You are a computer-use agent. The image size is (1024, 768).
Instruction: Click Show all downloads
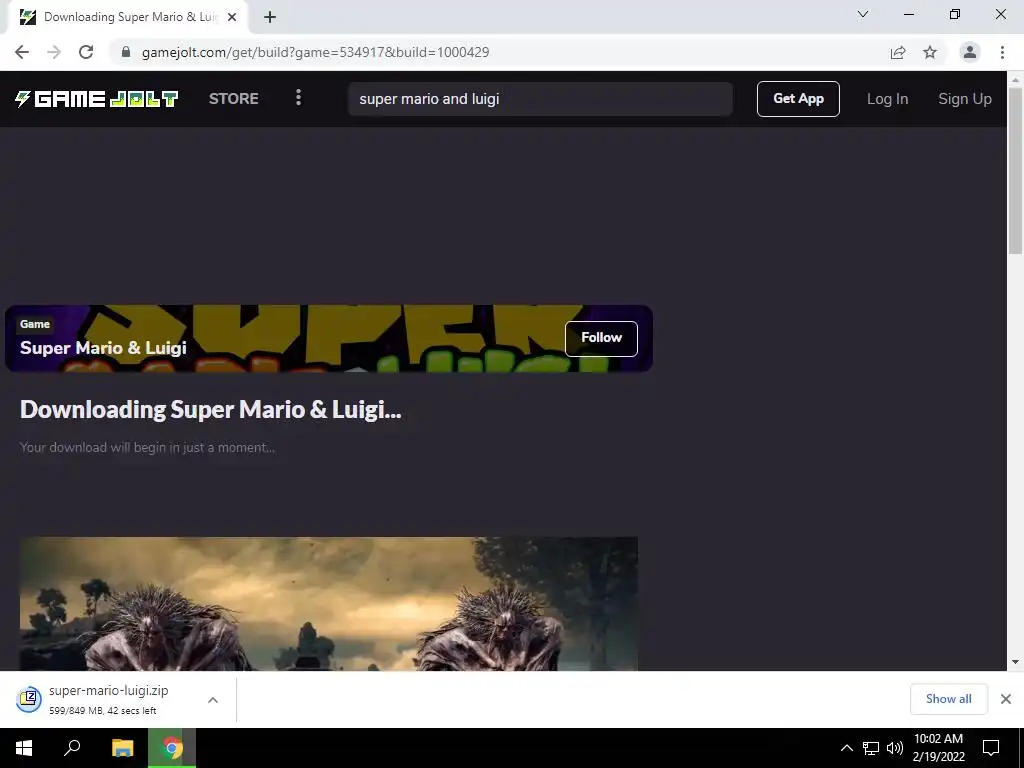coord(948,699)
